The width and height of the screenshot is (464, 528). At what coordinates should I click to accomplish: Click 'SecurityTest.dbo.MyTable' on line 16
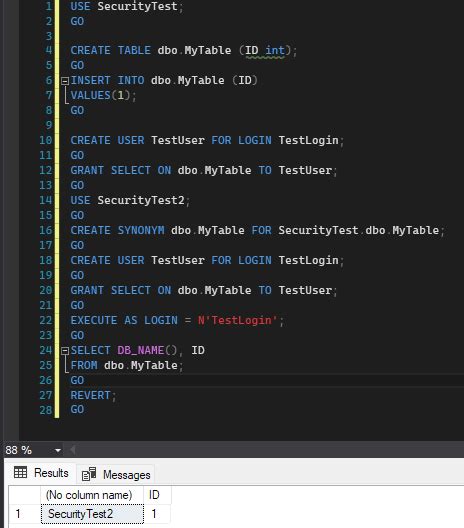(x=359, y=230)
